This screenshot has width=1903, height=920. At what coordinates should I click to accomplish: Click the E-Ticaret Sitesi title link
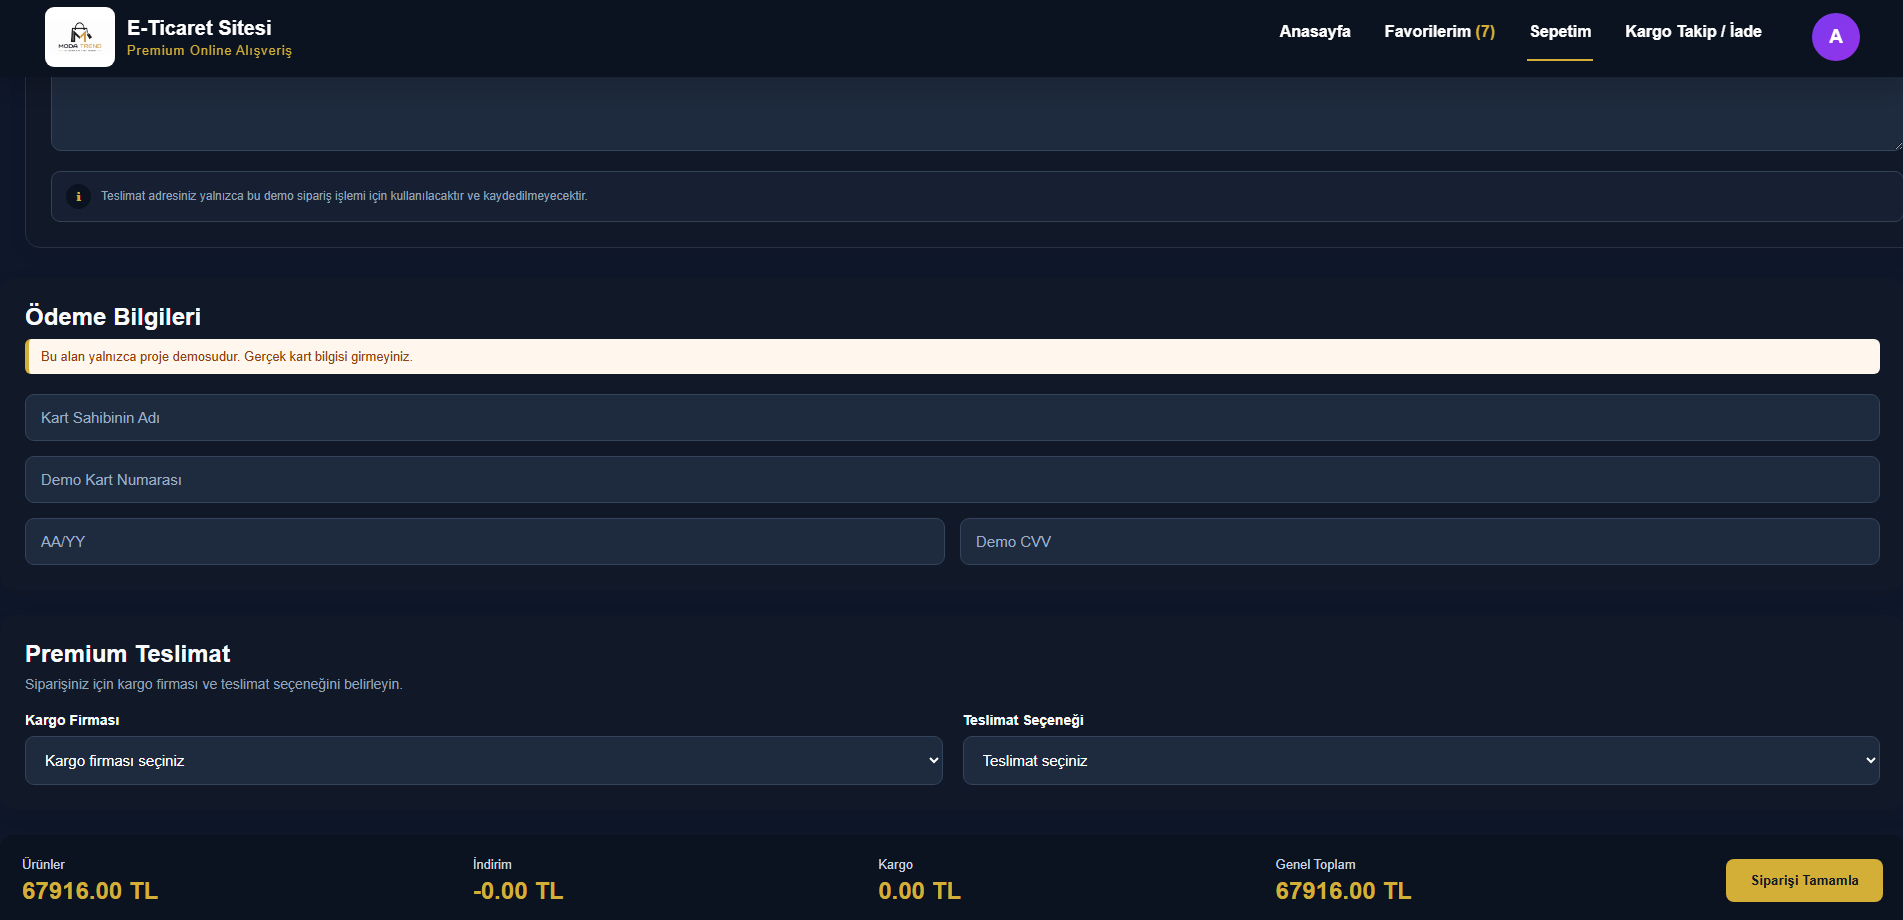click(199, 28)
